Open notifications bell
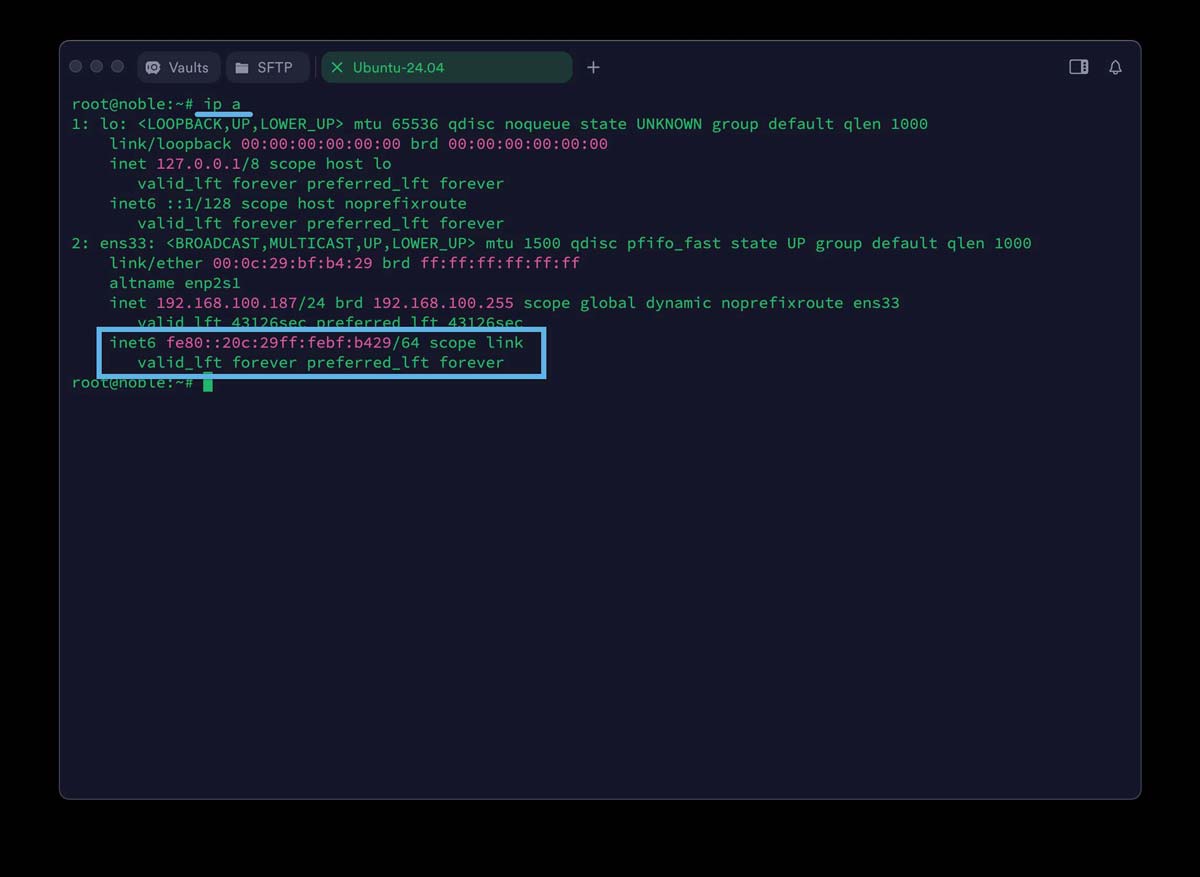1200x877 pixels. pyautogui.click(x=1115, y=67)
